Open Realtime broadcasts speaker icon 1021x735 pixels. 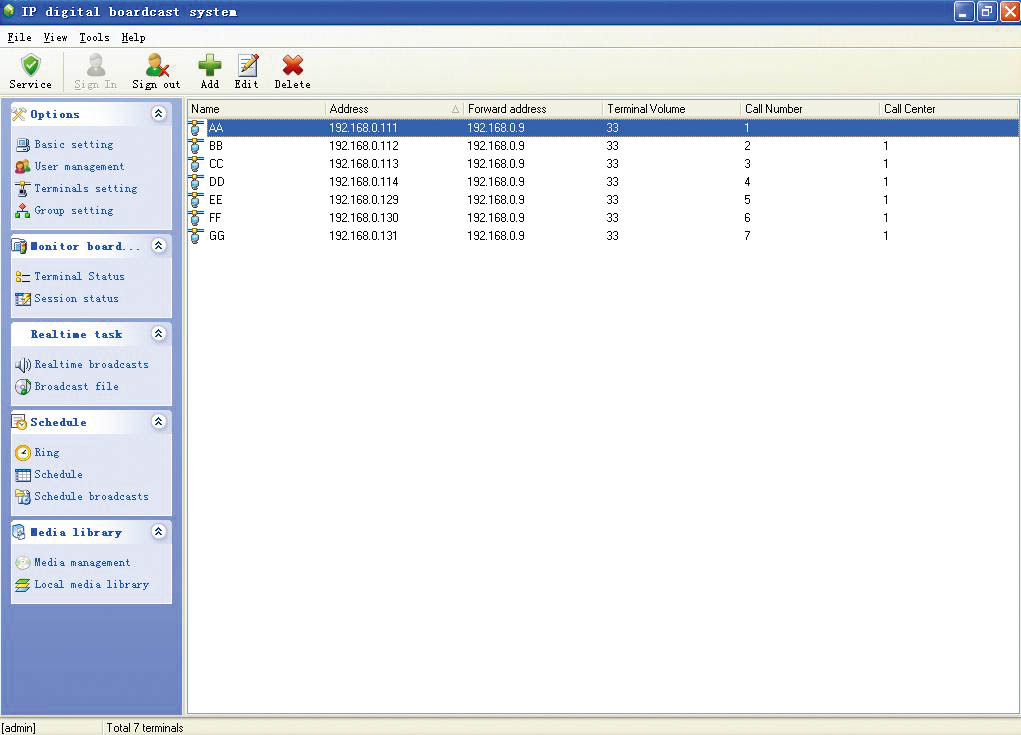click(23, 365)
